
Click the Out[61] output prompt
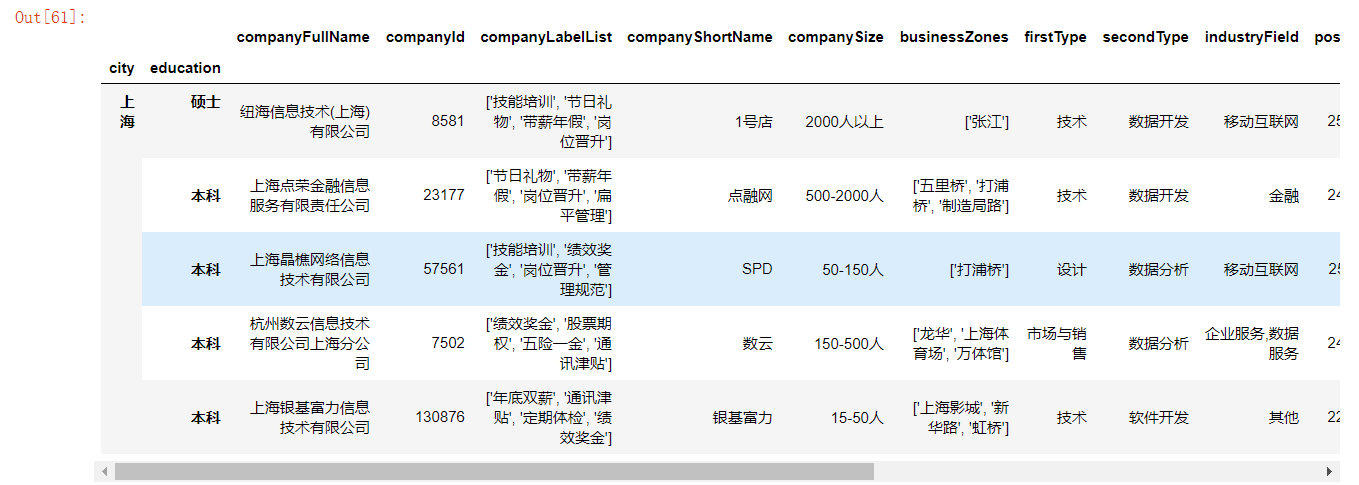[50, 17]
